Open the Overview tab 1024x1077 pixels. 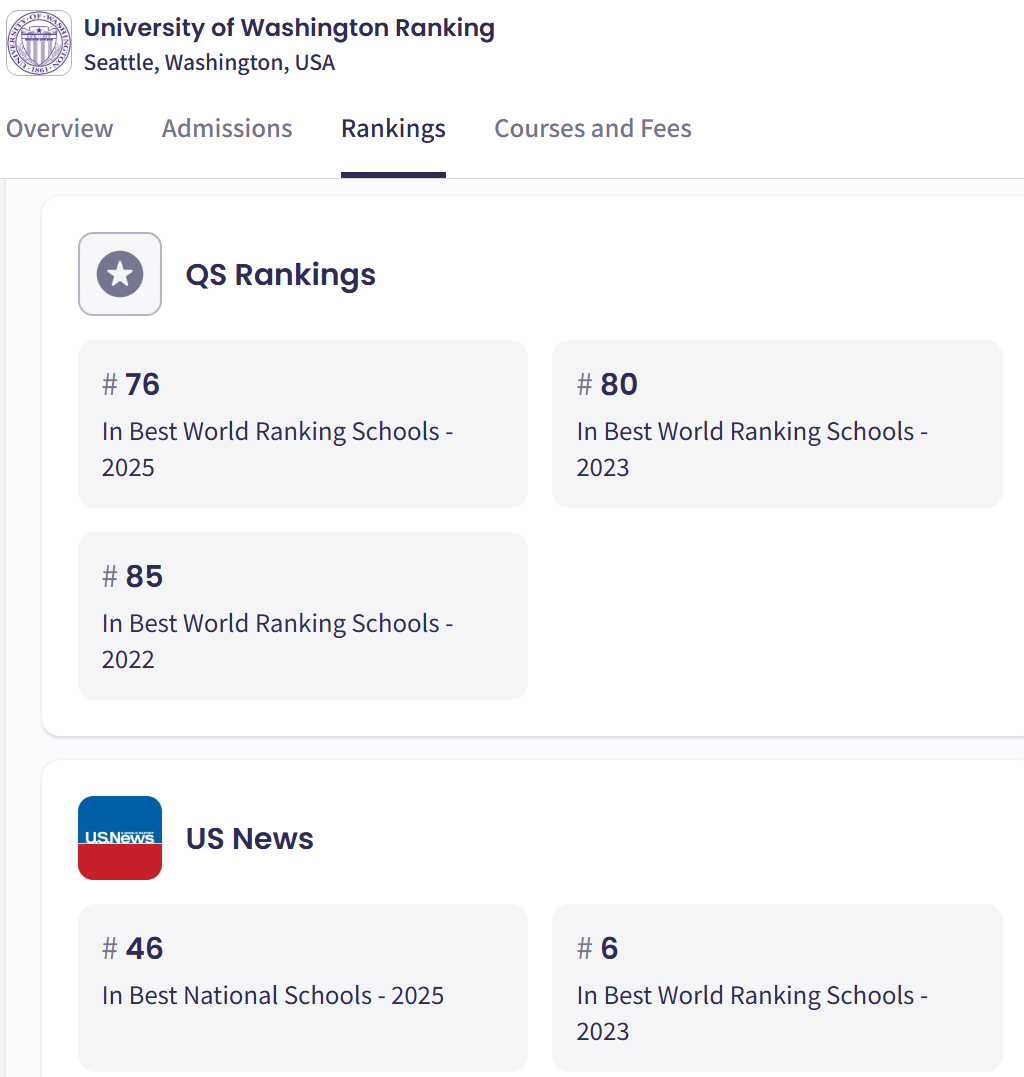60,129
